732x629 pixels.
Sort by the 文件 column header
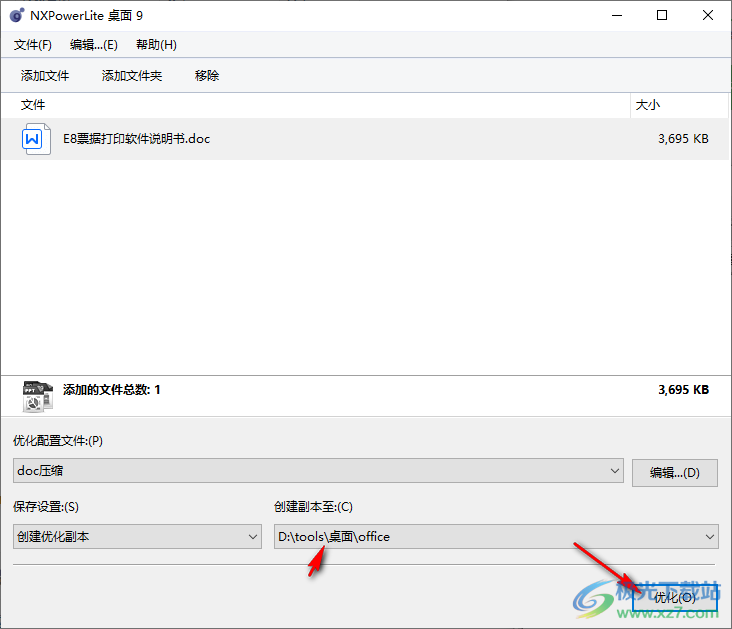pos(316,105)
